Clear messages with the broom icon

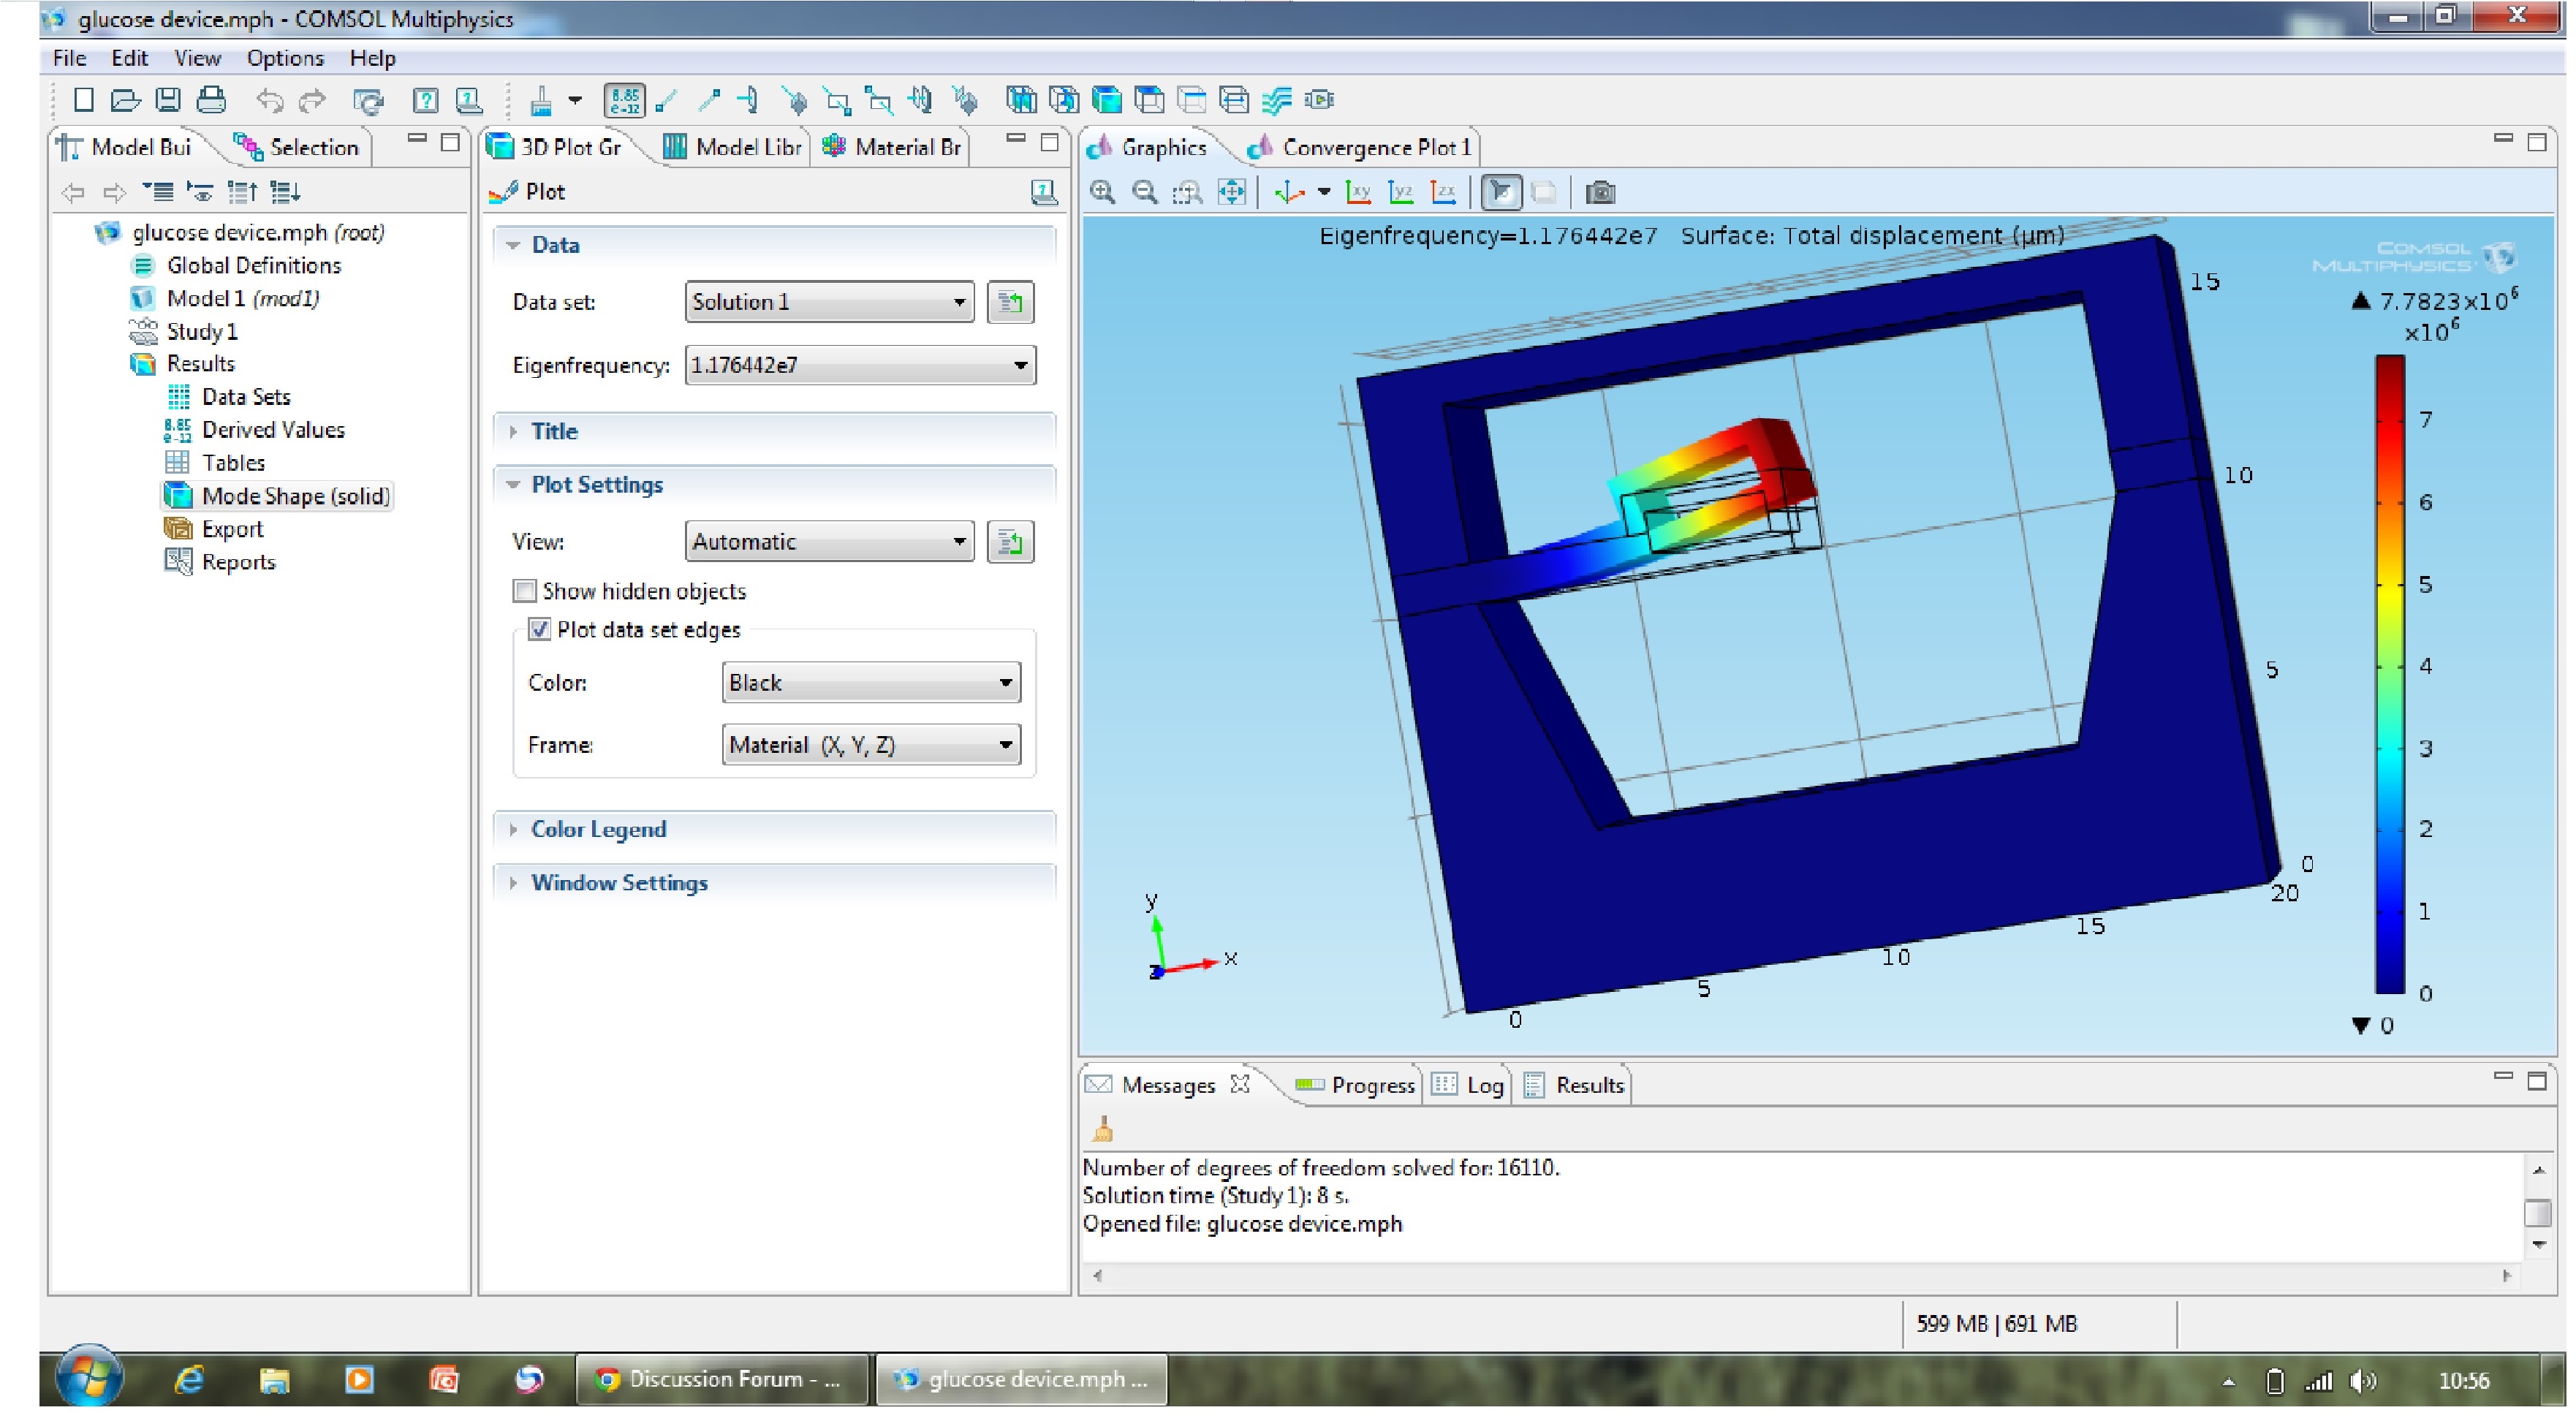pyautogui.click(x=1103, y=1129)
